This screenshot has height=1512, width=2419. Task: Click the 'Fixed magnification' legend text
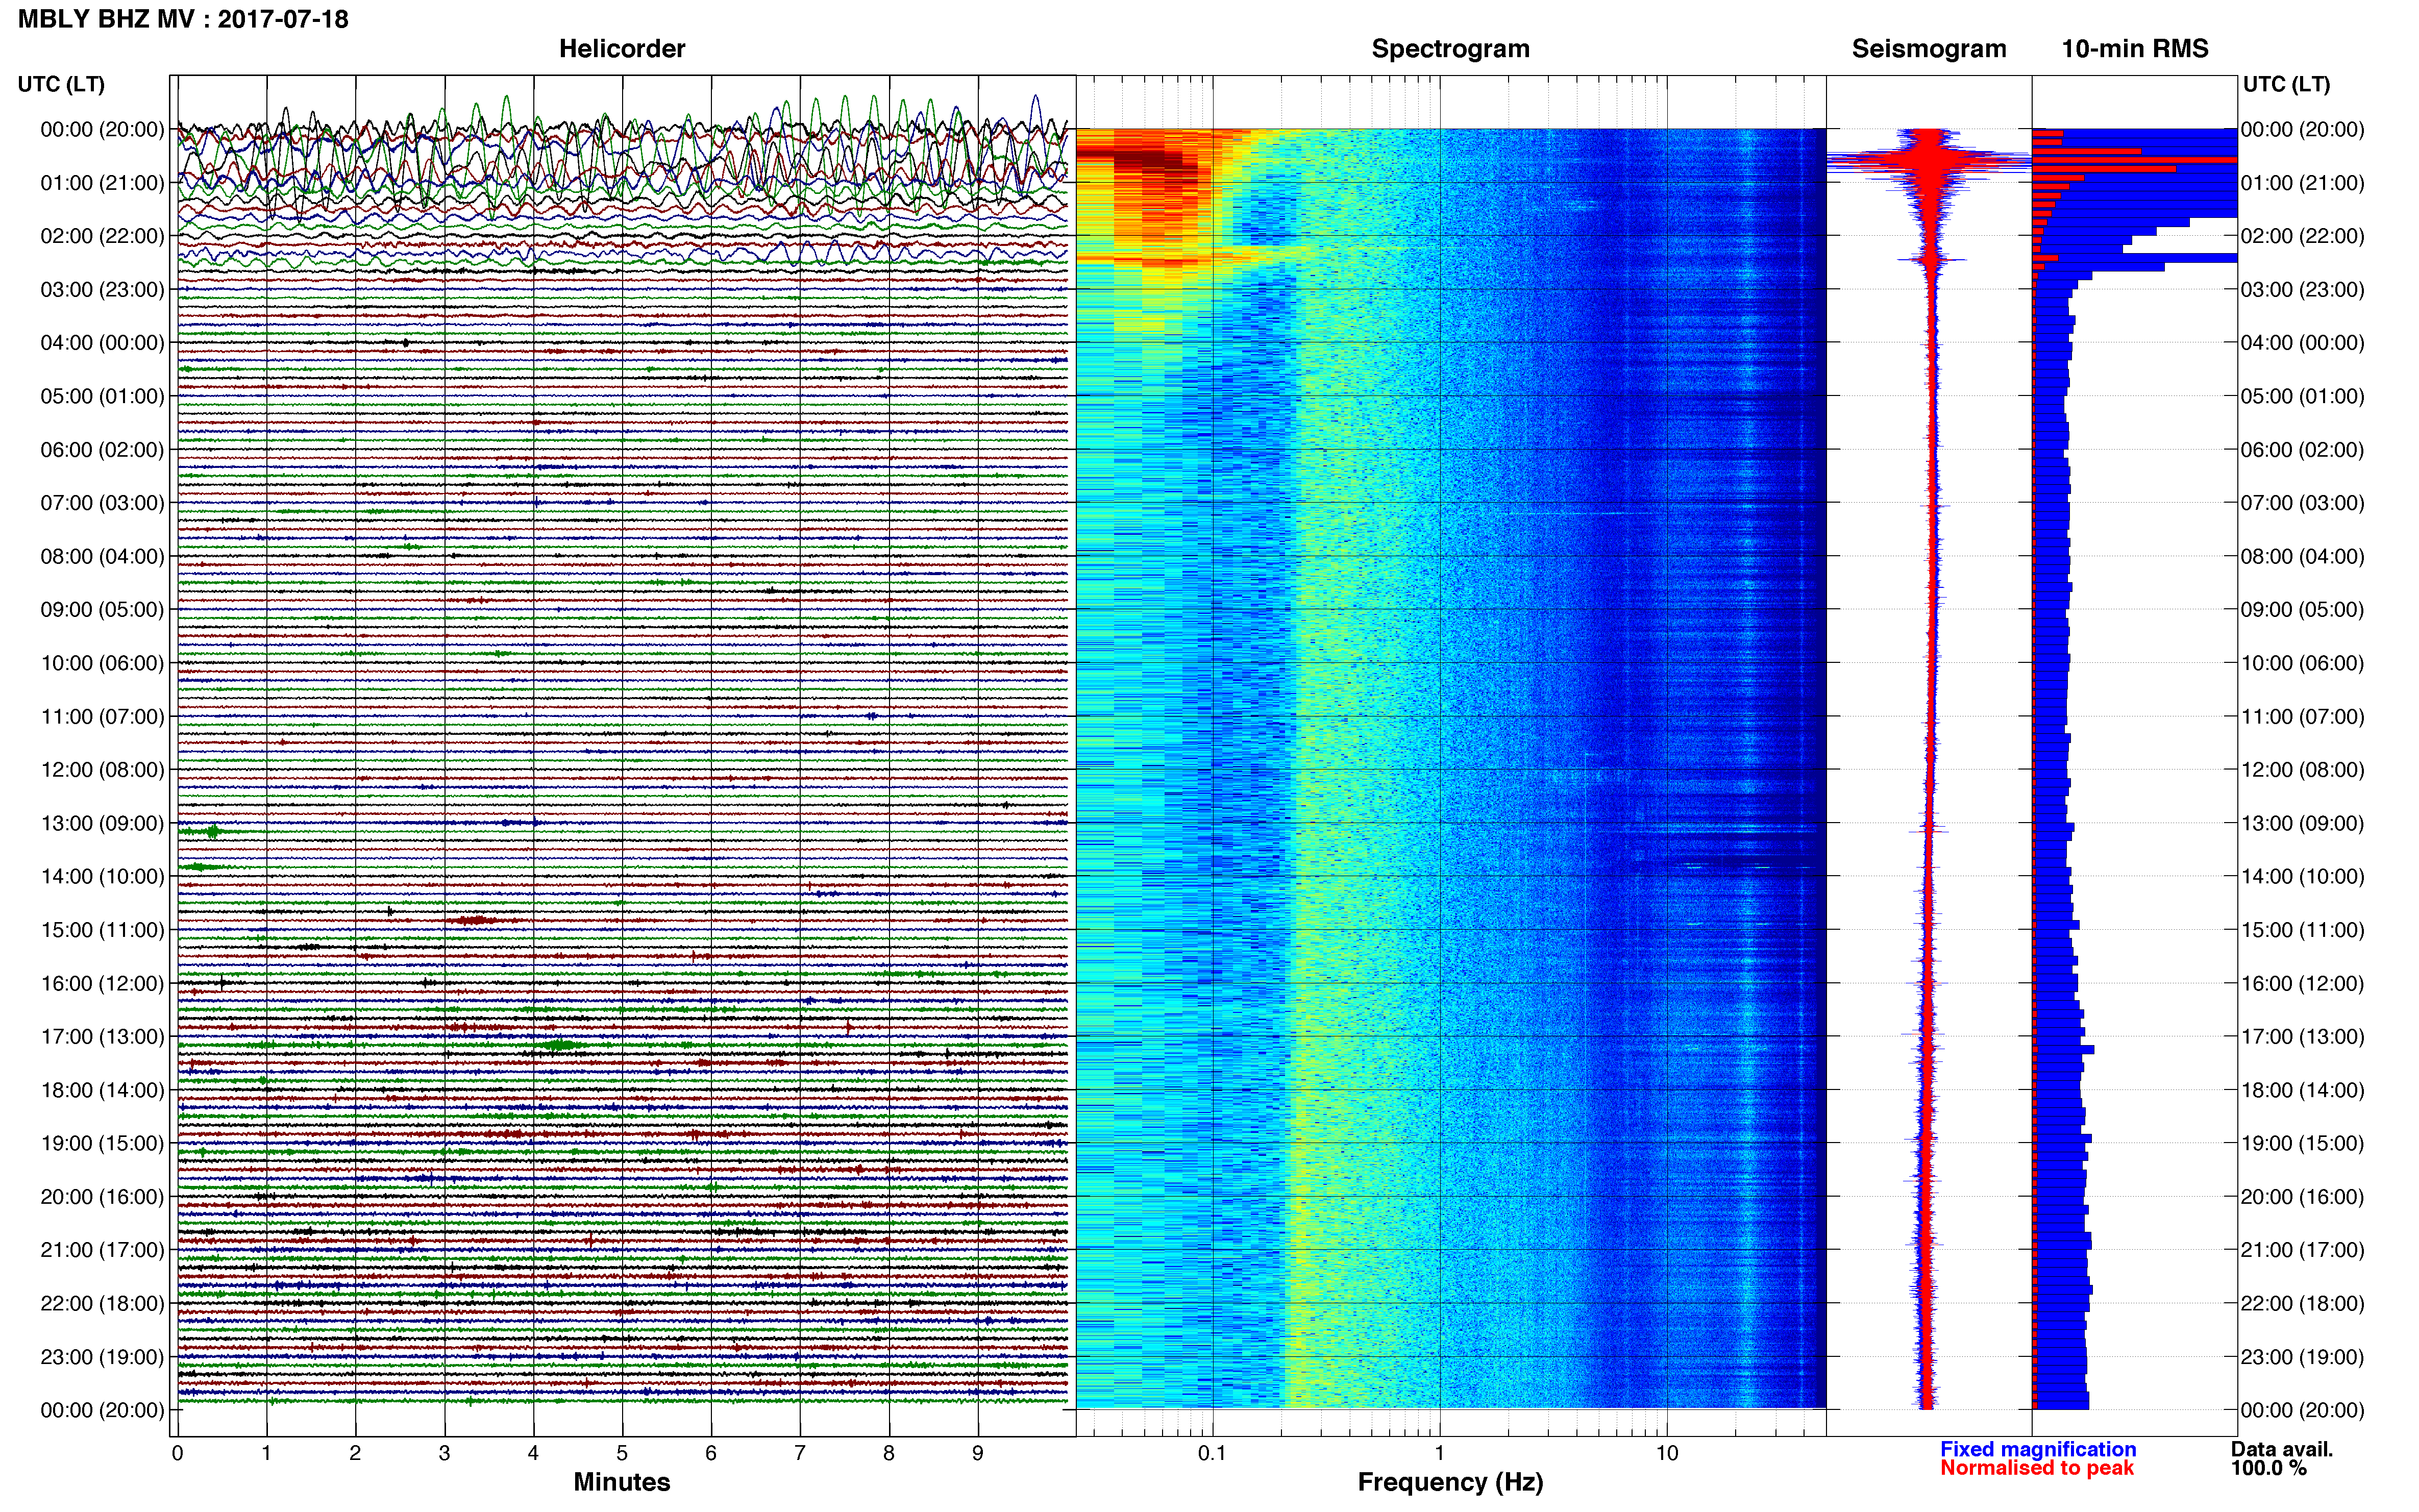pos(2038,1449)
